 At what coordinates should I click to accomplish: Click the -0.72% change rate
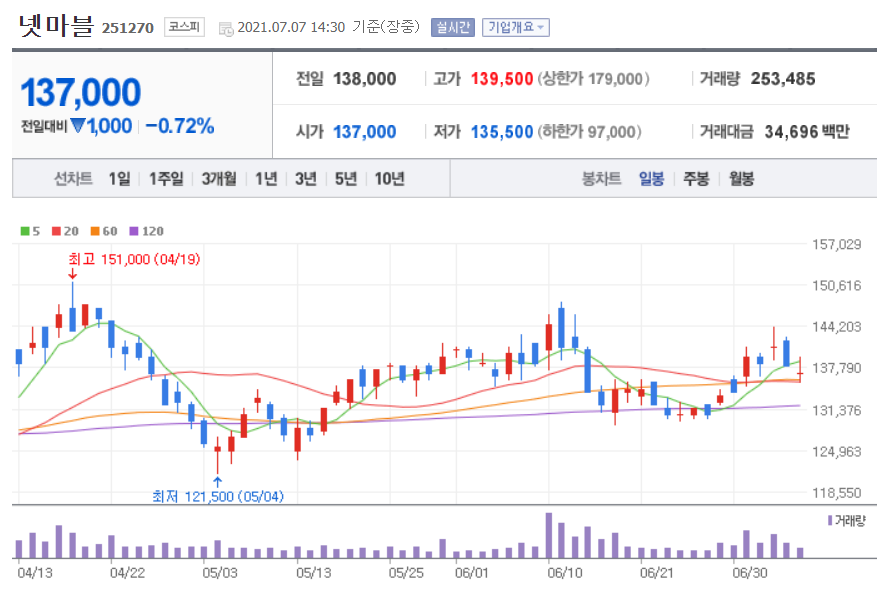[x=180, y=126]
